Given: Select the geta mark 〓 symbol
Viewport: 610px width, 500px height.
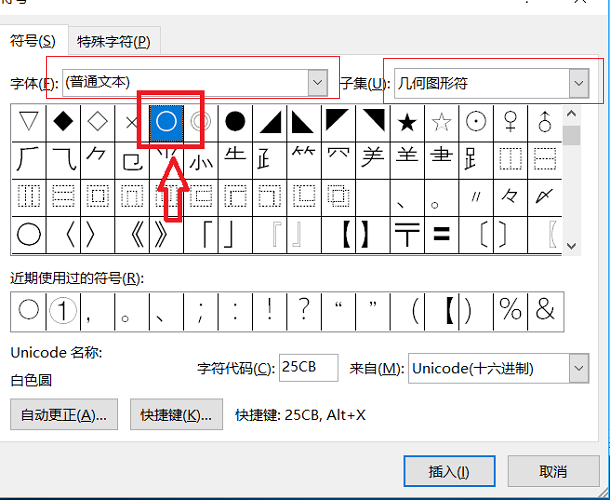Looking at the screenshot, I should tap(442, 235).
